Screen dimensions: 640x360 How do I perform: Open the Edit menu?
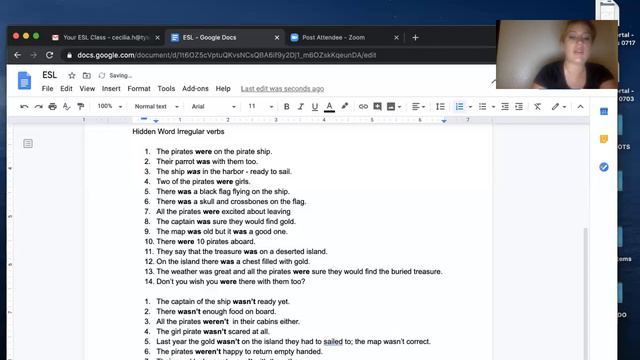[x=66, y=89]
